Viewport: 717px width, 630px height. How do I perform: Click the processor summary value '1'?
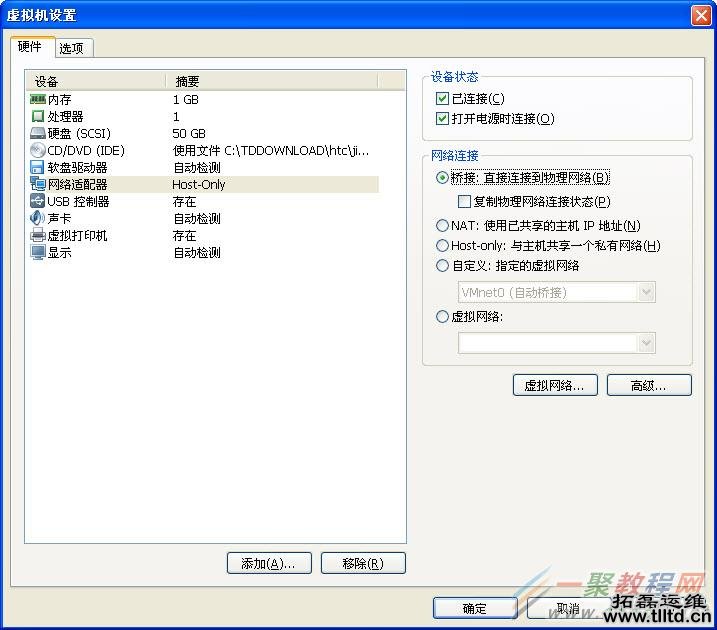[x=176, y=117]
